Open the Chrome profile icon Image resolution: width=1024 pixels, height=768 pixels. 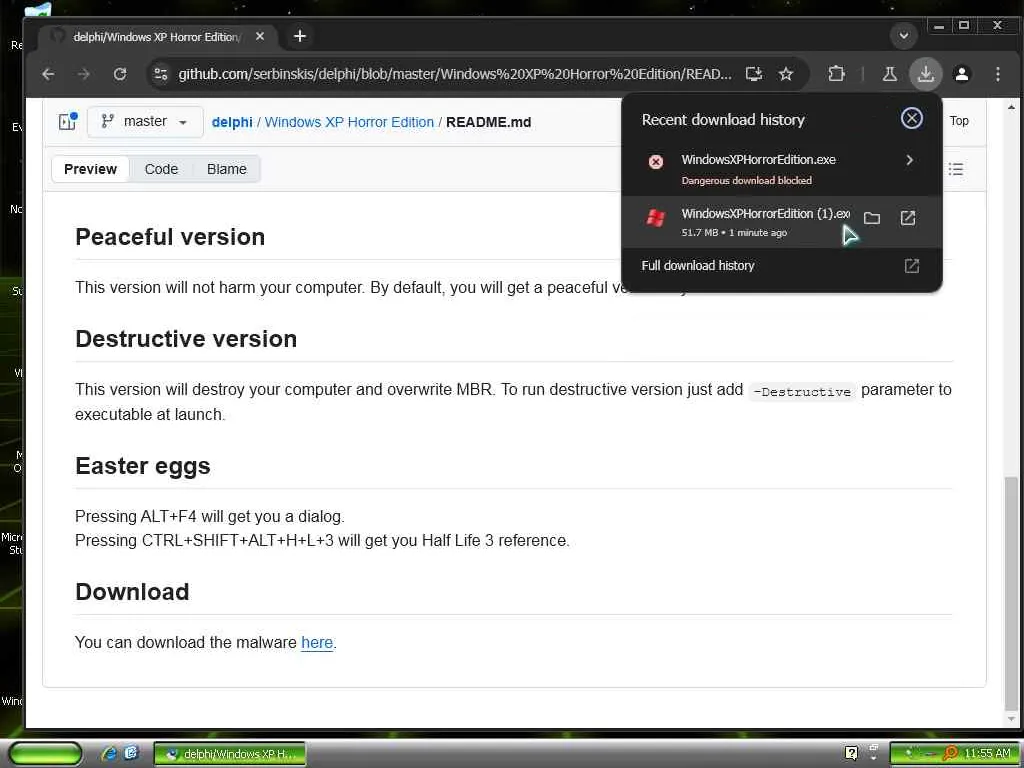tap(961, 74)
